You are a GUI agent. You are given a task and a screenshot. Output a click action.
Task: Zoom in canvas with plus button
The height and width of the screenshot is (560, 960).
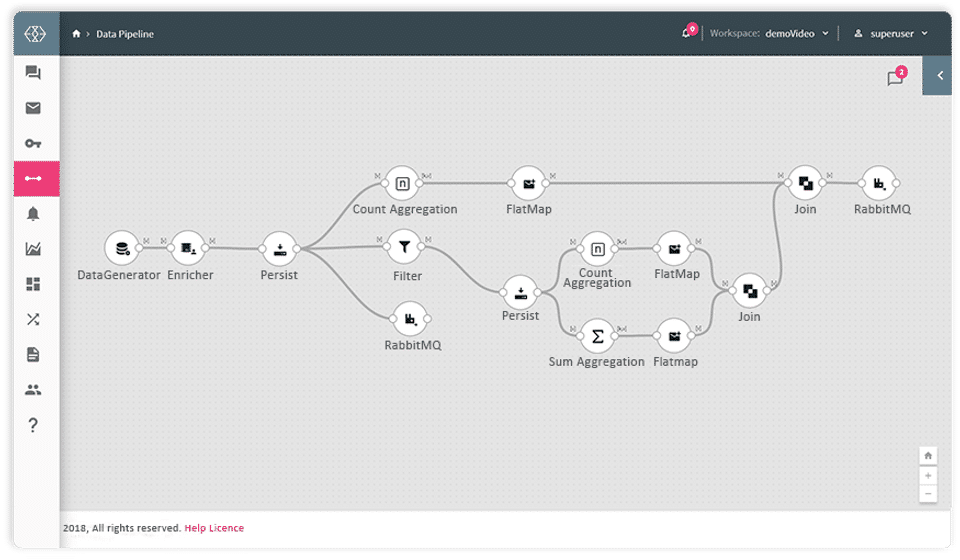coord(928,476)
